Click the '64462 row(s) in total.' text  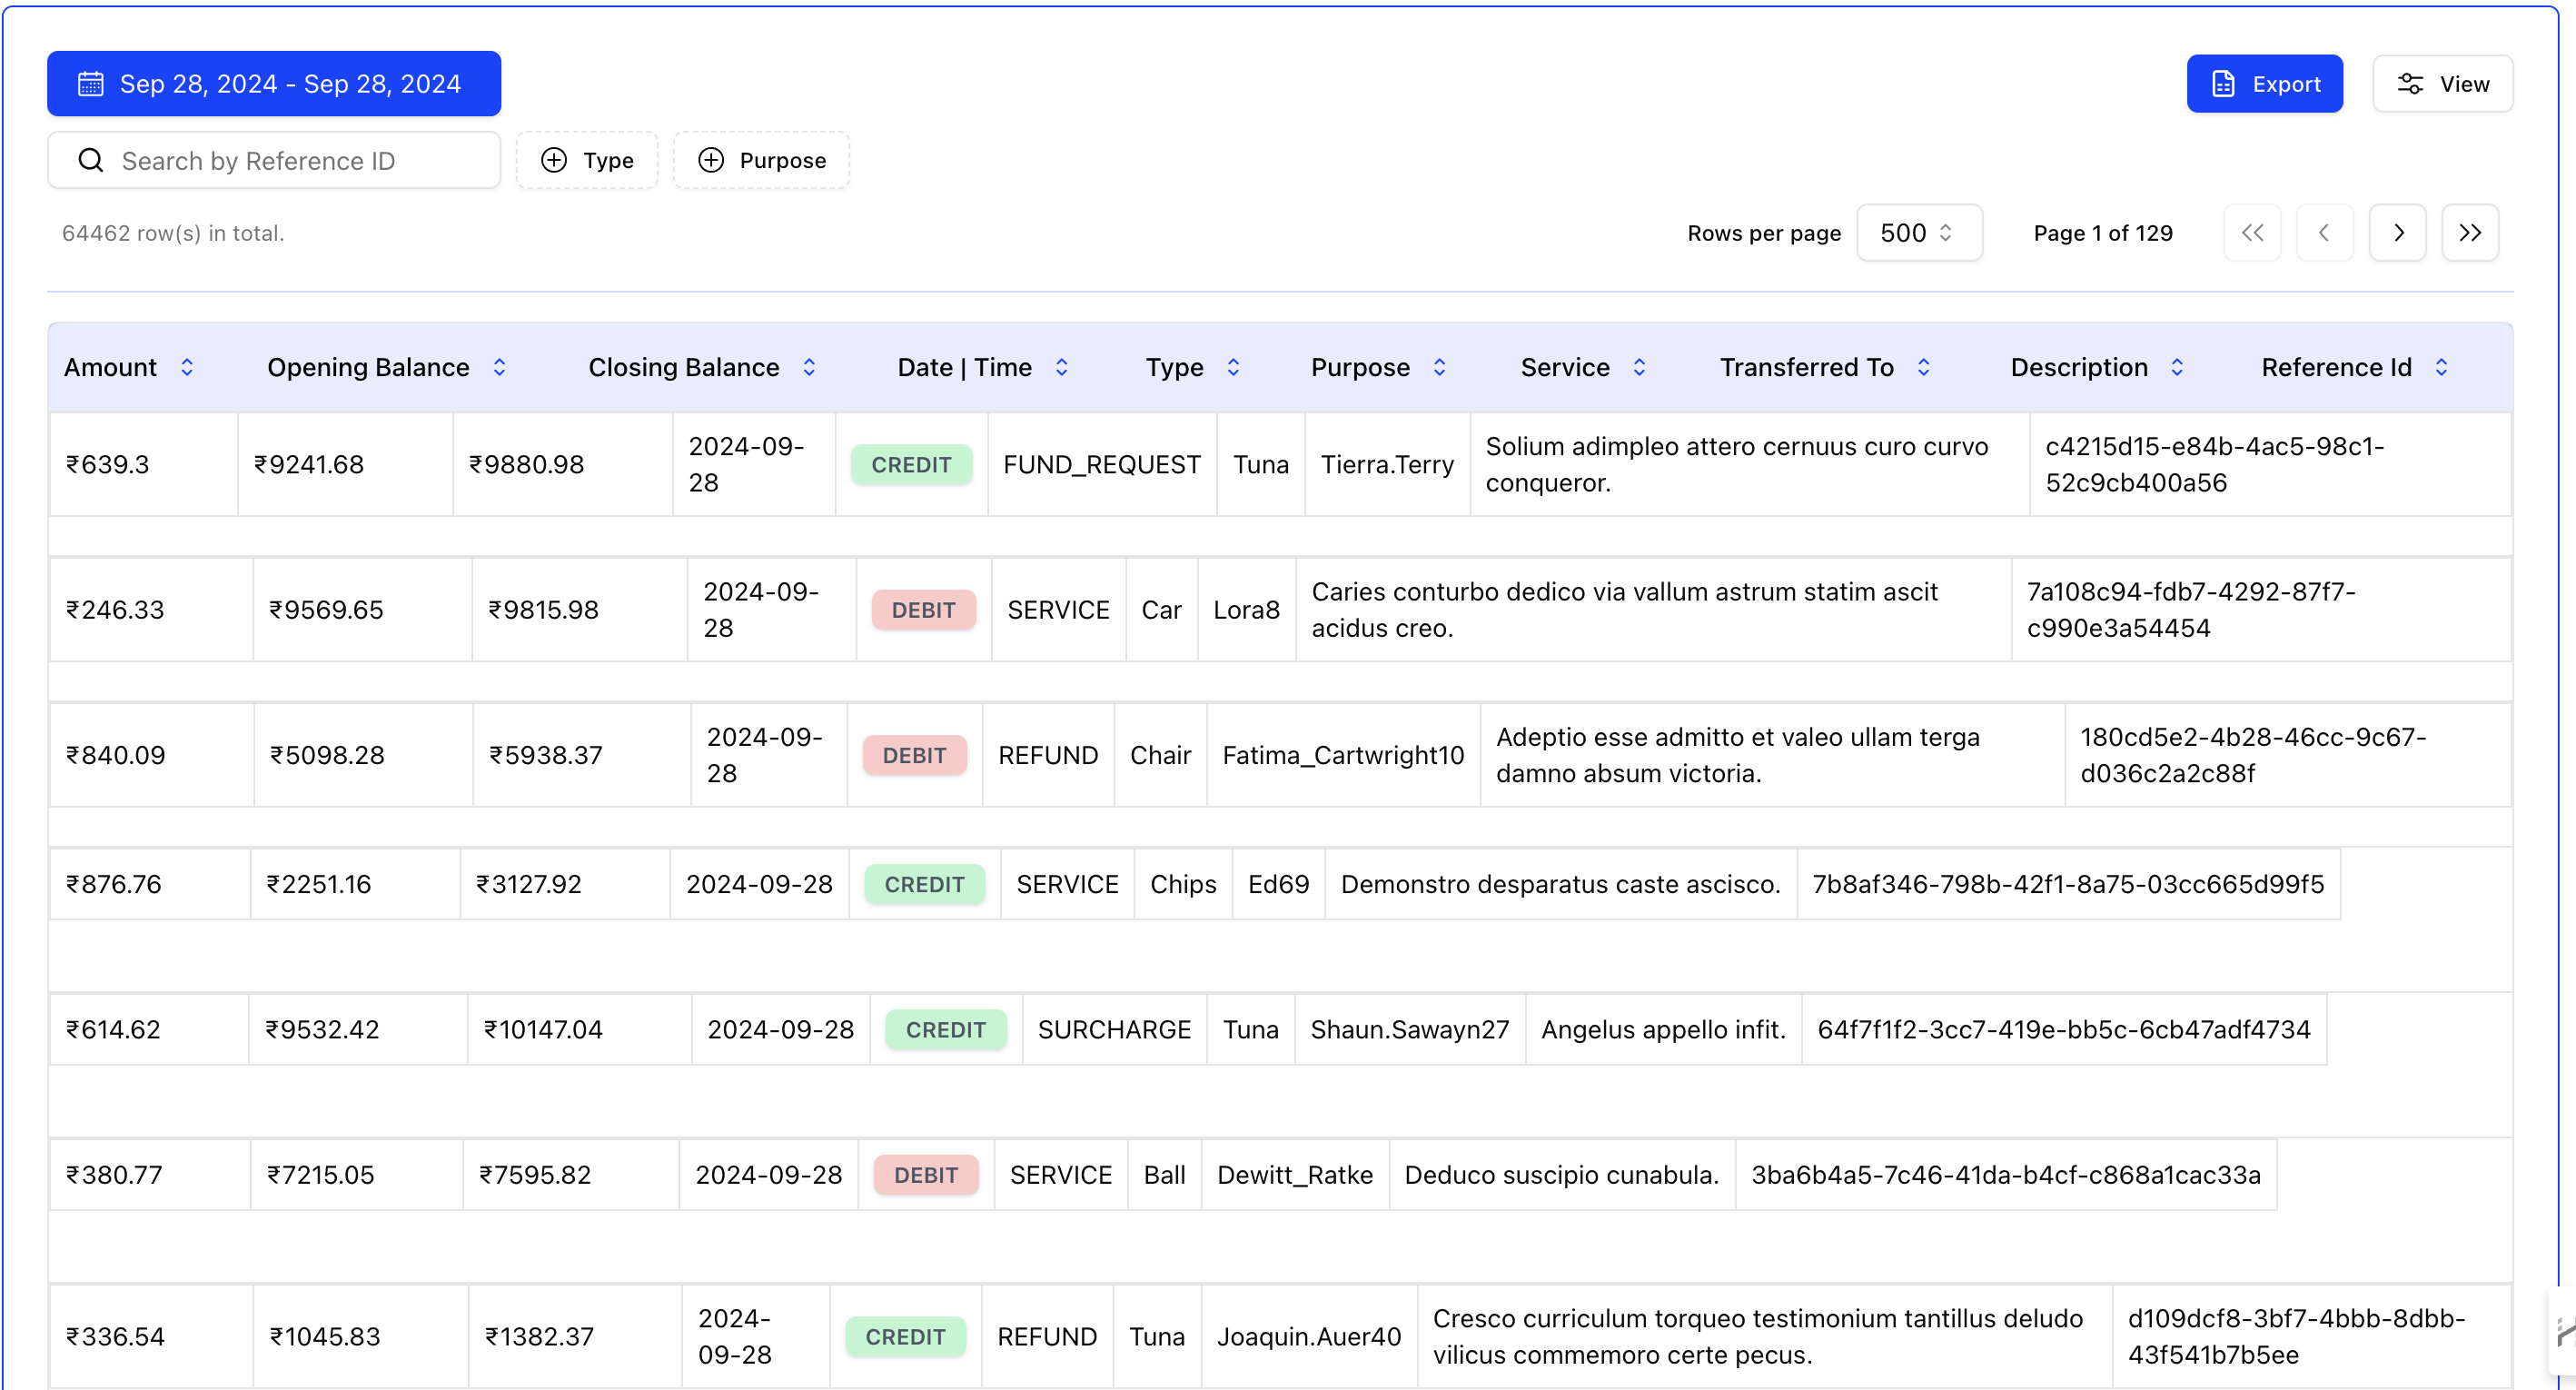173,234
